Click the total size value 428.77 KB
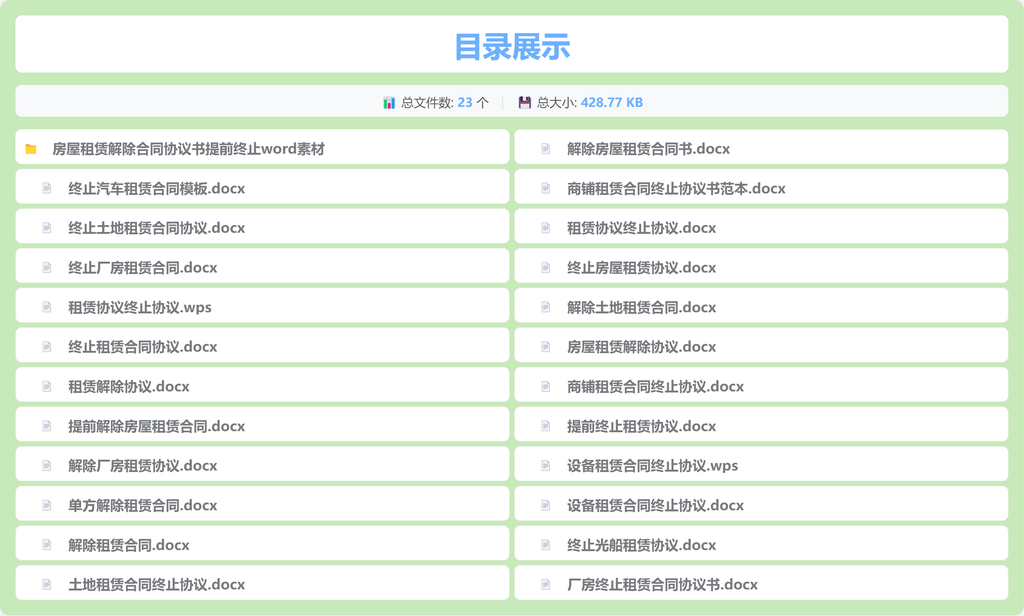 612,103
